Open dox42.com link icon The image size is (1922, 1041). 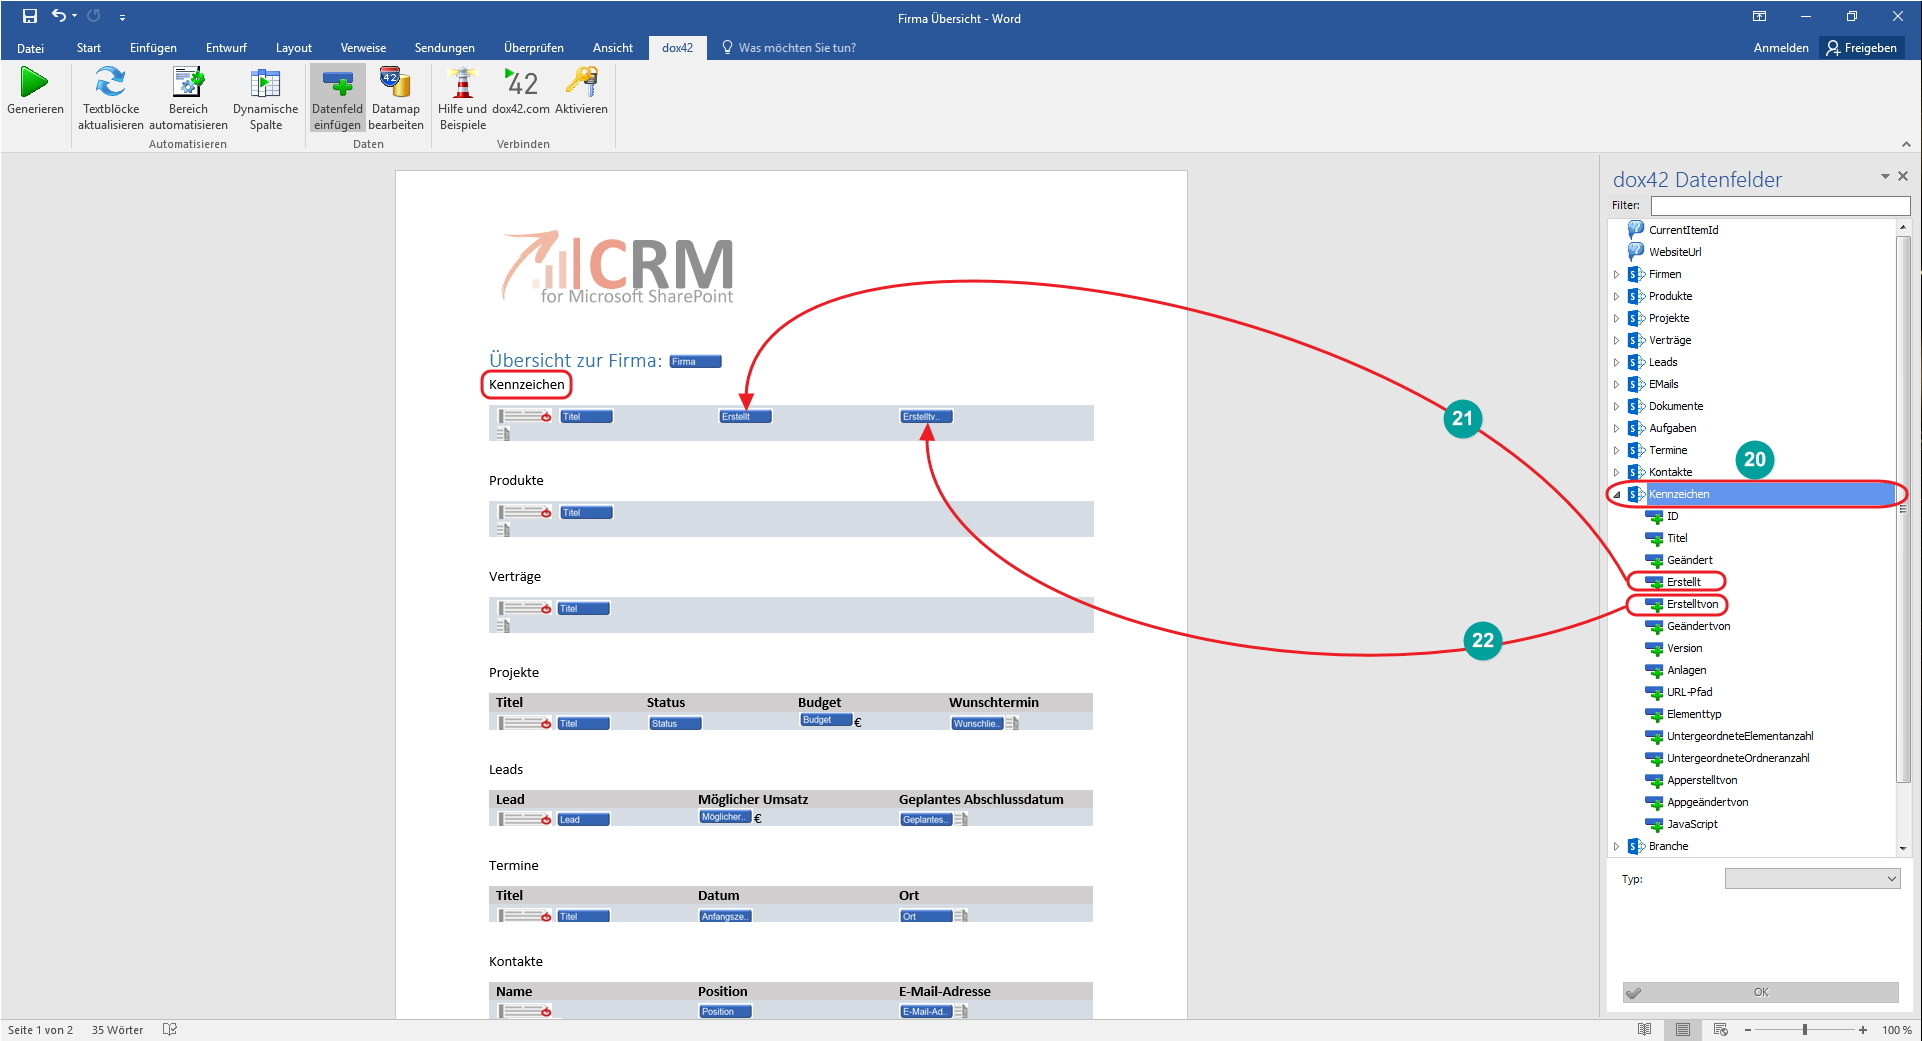[521, 82]
